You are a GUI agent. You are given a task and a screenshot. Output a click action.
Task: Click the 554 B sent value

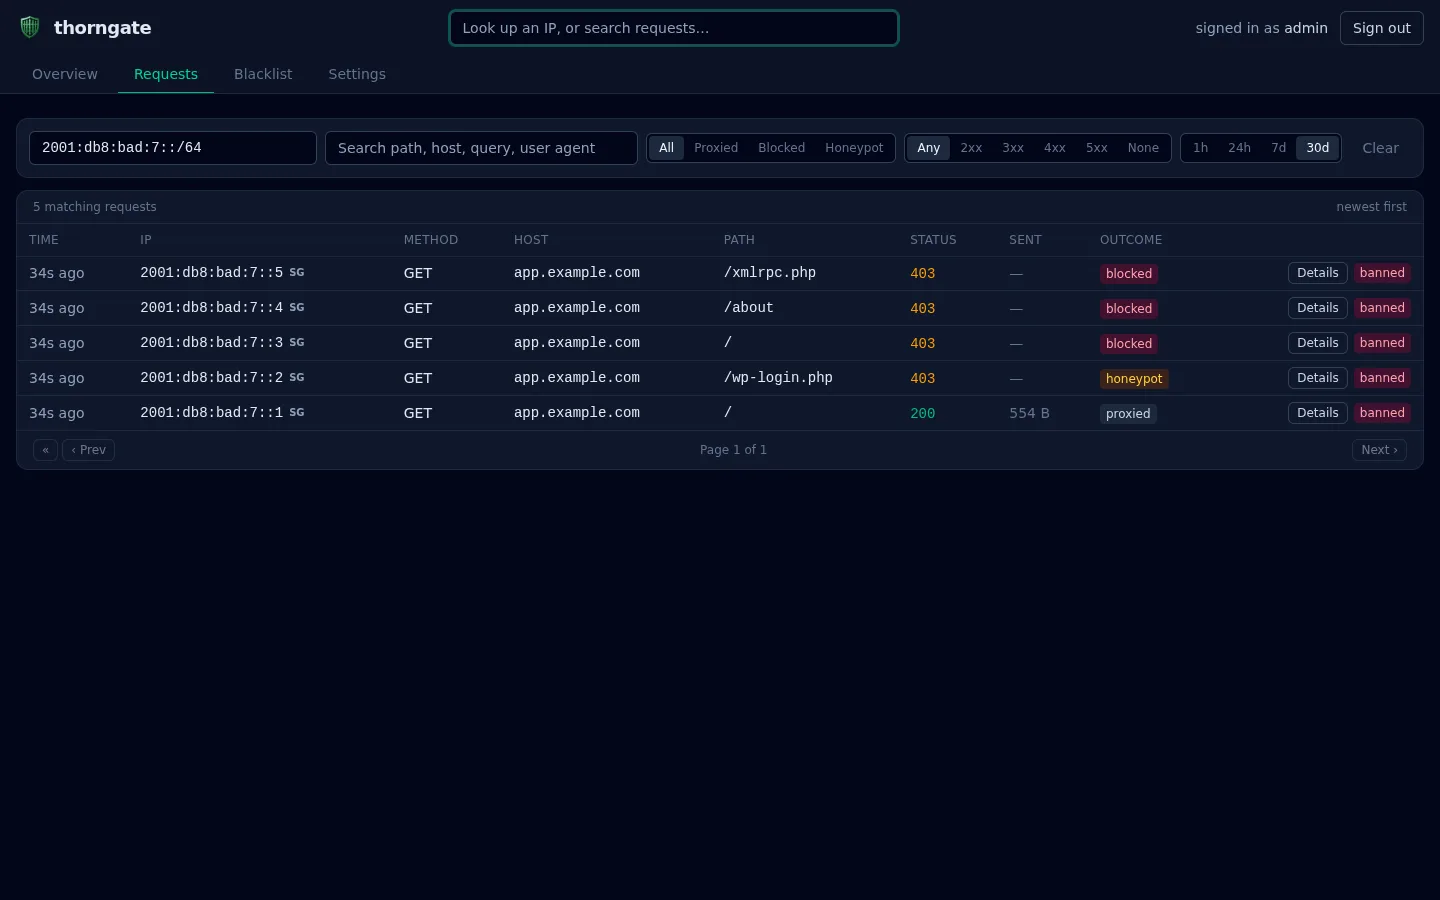[1029, 413]
